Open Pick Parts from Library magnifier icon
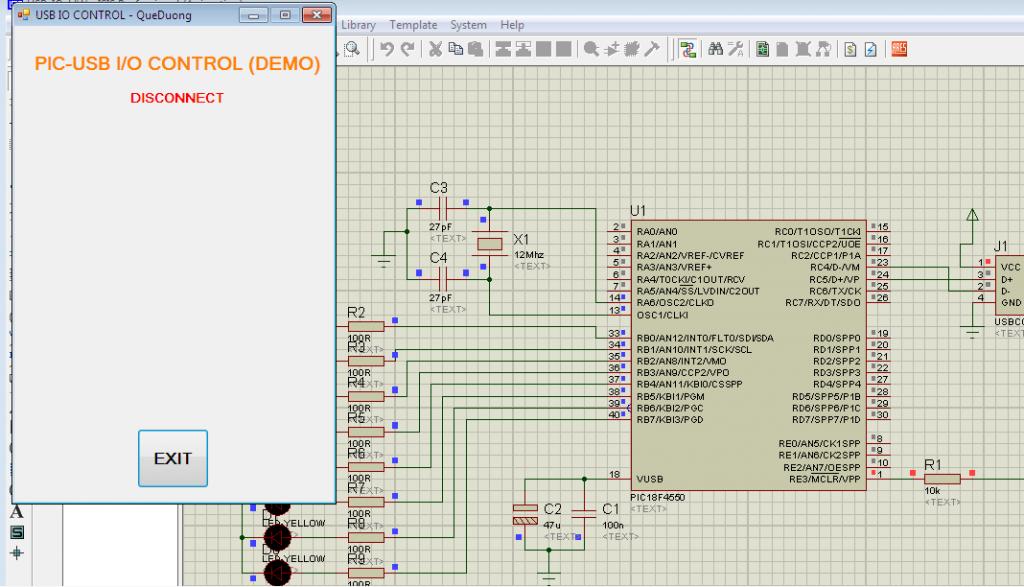 (x=591, y=49)
